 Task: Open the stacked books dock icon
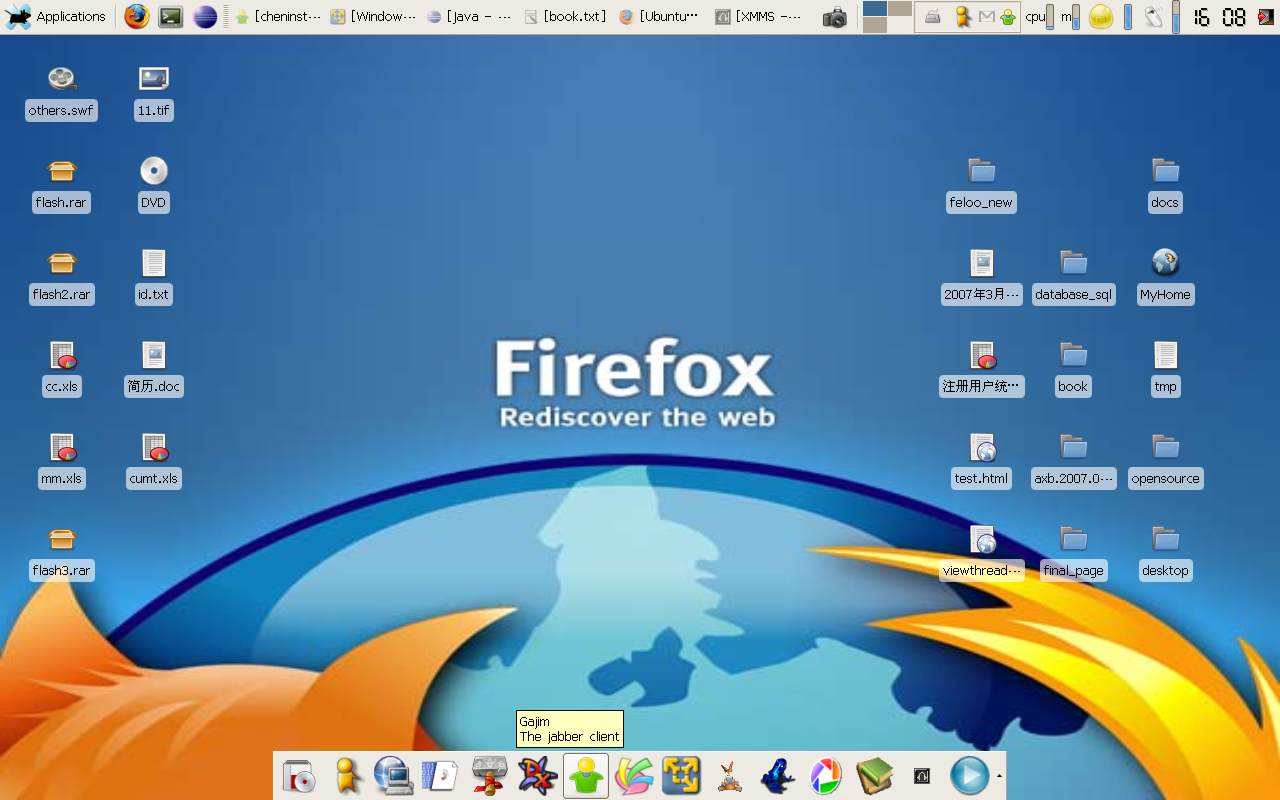click(874, 776)
